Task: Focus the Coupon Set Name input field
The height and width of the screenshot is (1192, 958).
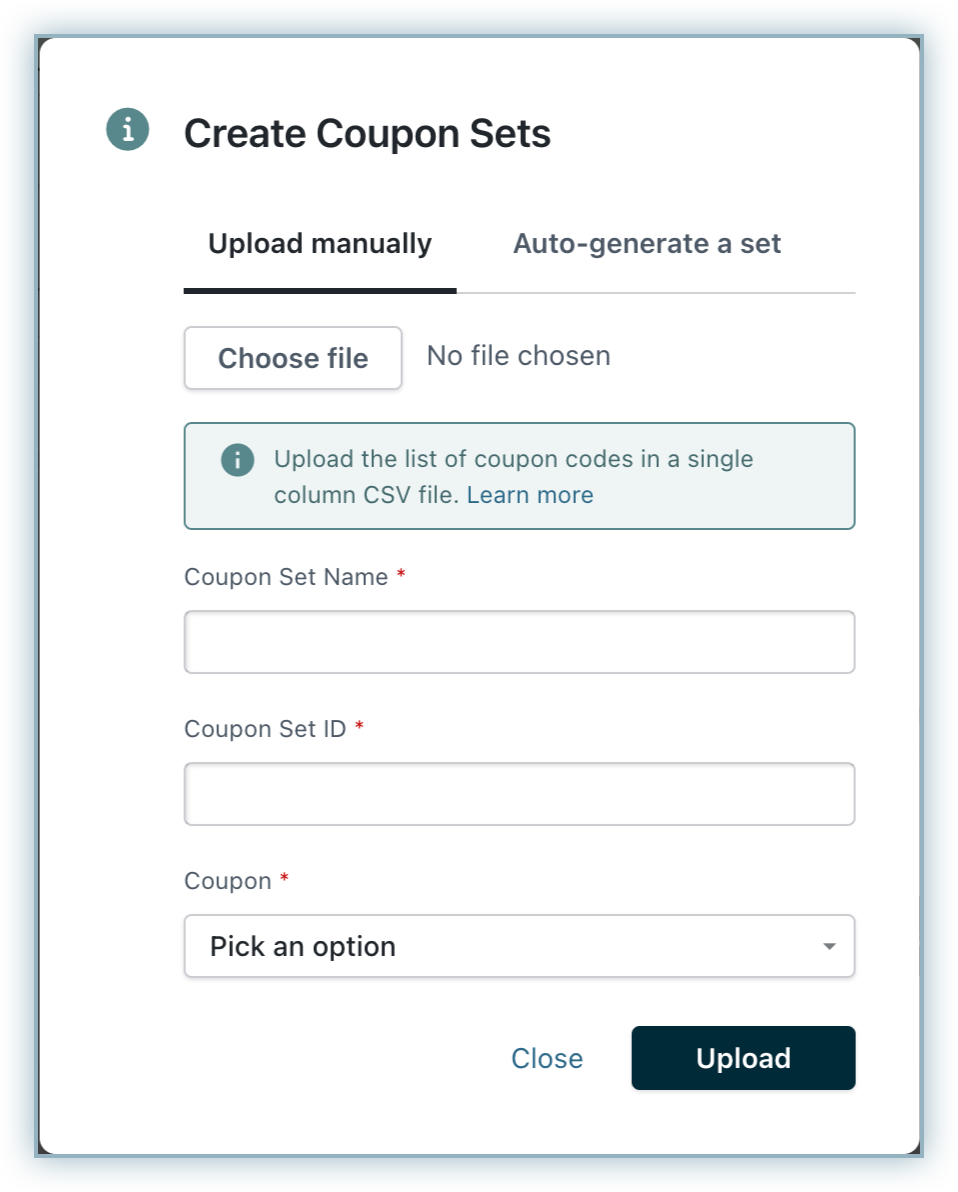Action: click(x=519, y=642)
